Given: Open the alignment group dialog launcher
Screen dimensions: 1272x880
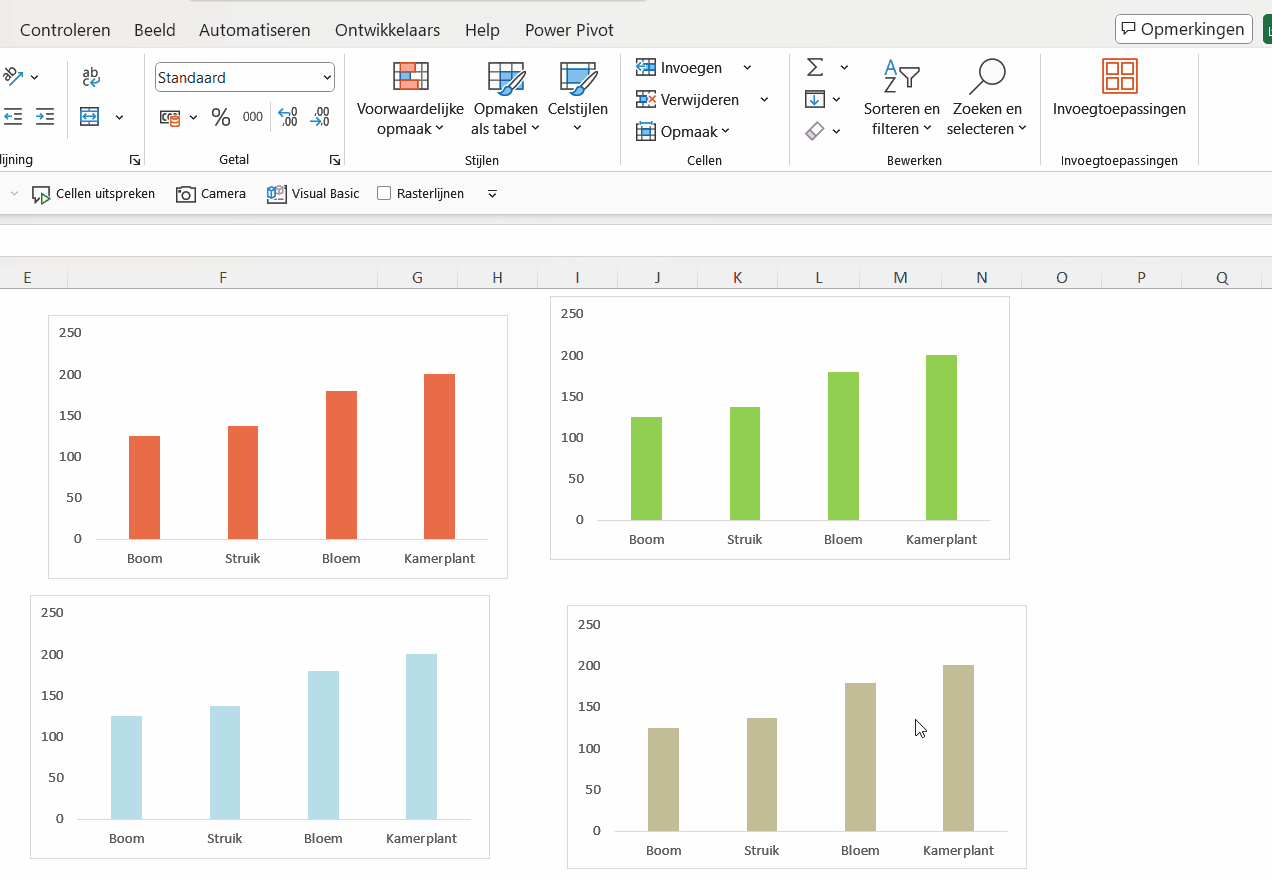Looking at the screenshot, I should click(x=135, y=160).
